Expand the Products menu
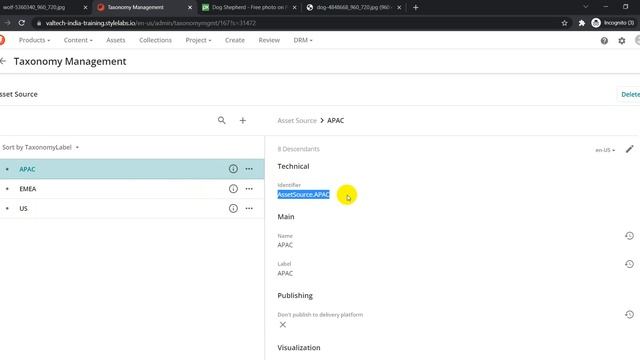 click(x=34, y=40)
